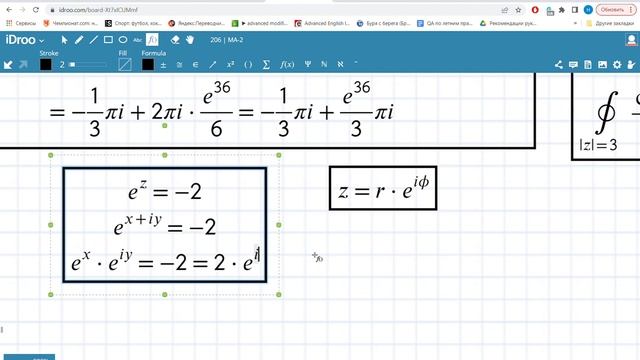Open the f(x) functions formula group
Viewport: 640px width, 360px height.
[x=287, y=64]
